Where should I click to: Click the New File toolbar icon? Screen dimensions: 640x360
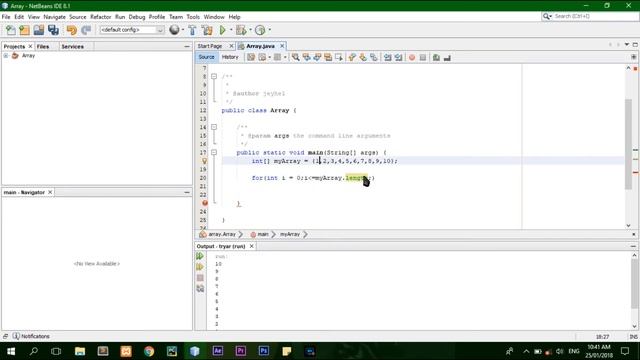11,30
